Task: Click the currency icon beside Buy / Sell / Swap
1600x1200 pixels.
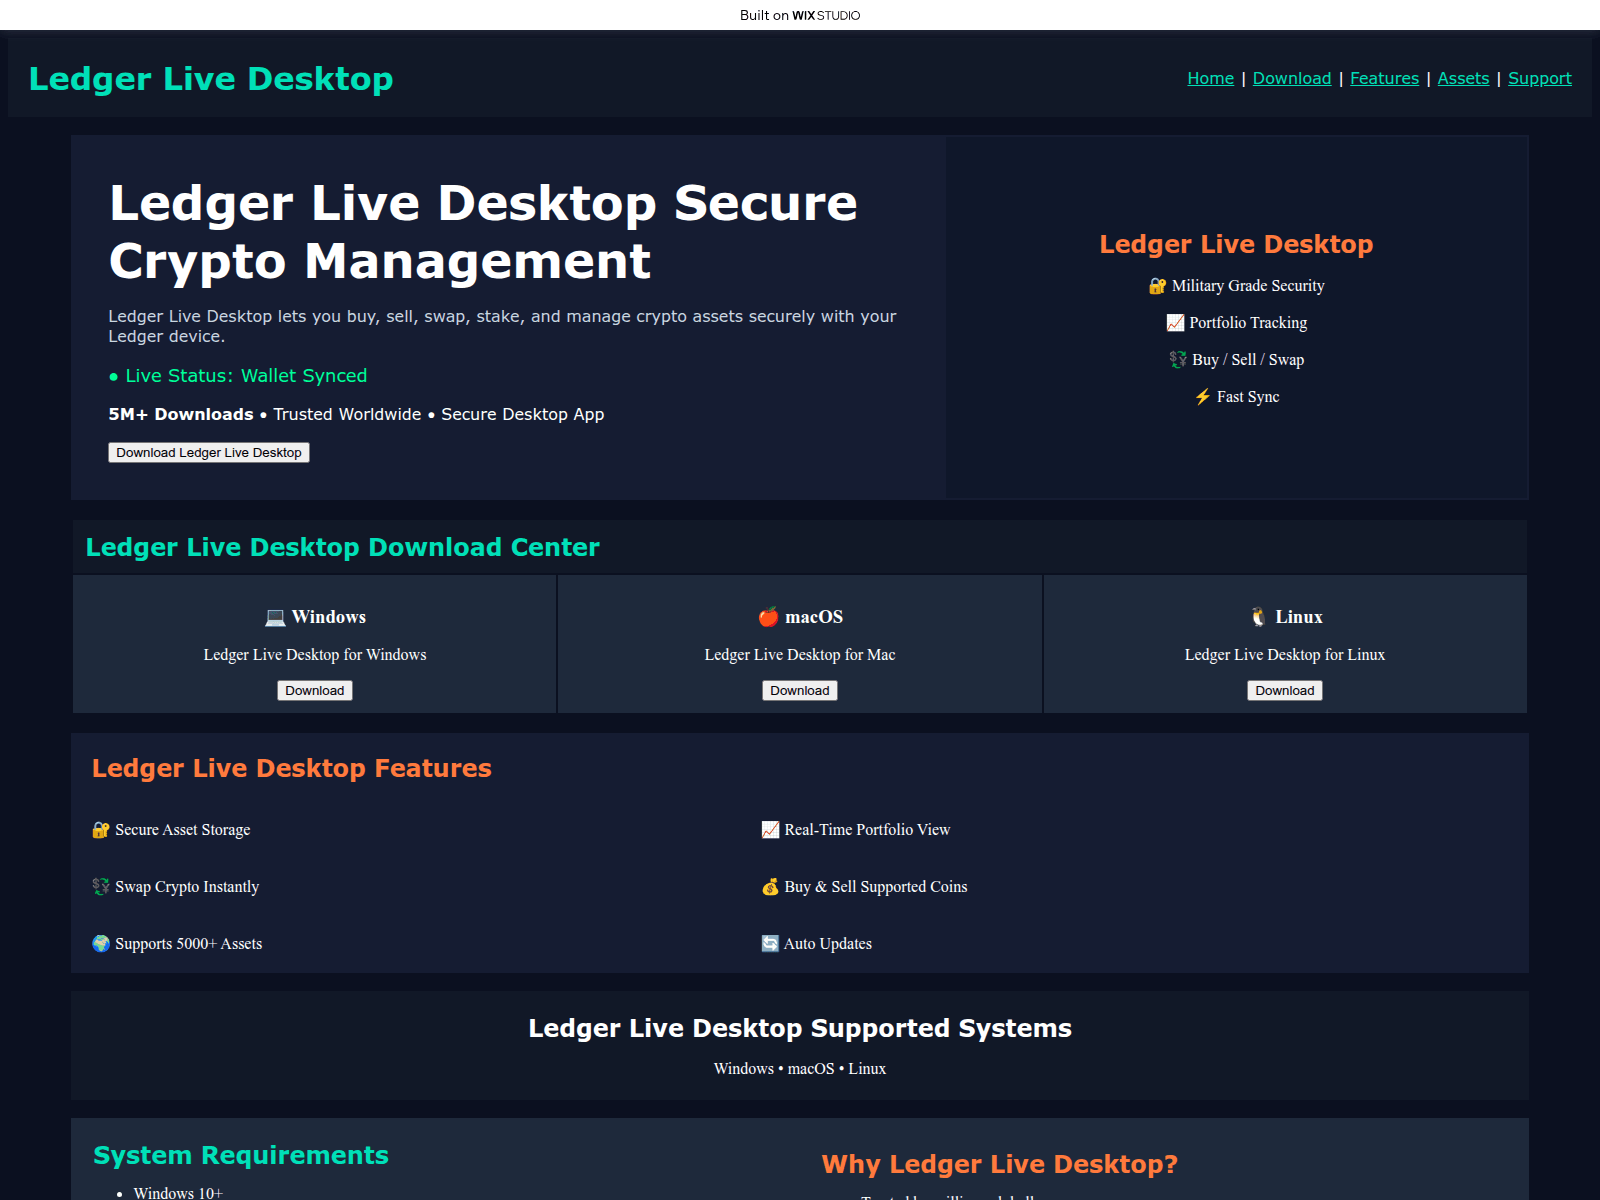Action: pyautogui.click(x=1178, y=360)
